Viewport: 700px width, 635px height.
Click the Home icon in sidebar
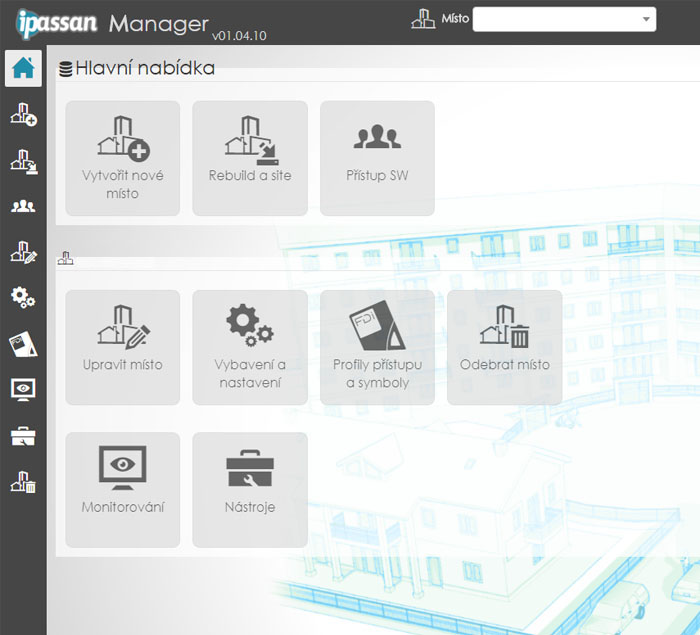(x=23, y=69)
